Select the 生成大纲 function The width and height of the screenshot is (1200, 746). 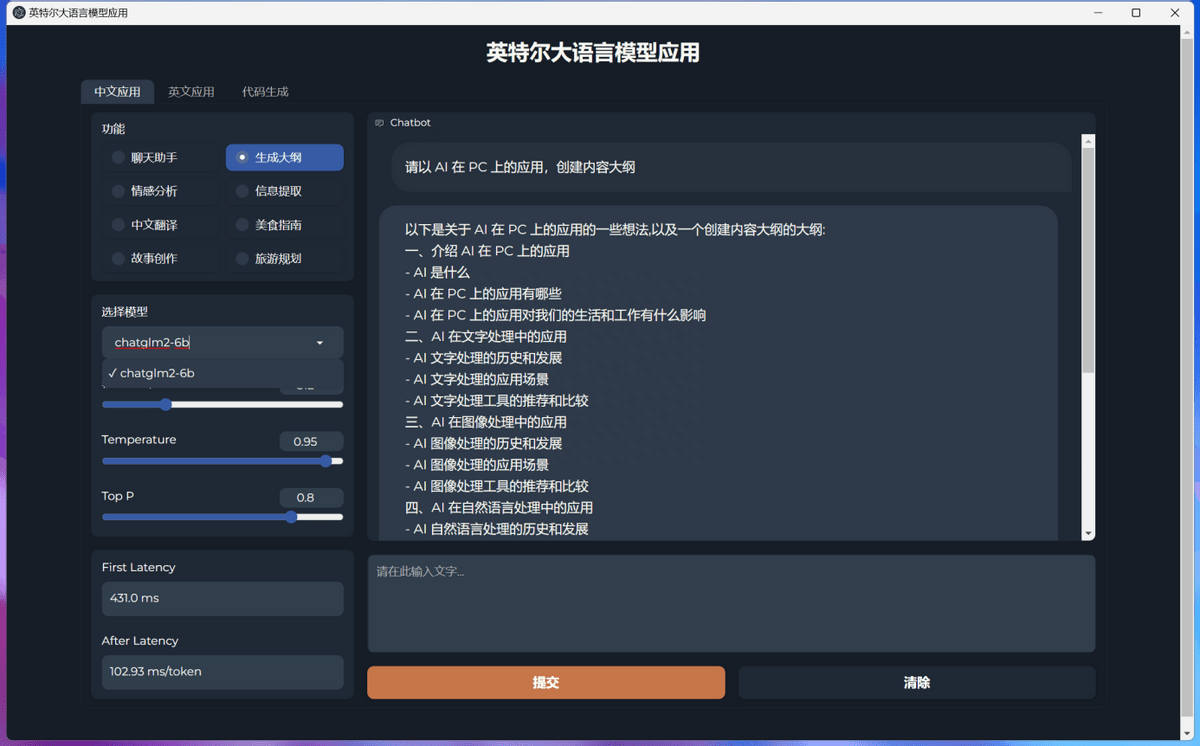[283, 157]
